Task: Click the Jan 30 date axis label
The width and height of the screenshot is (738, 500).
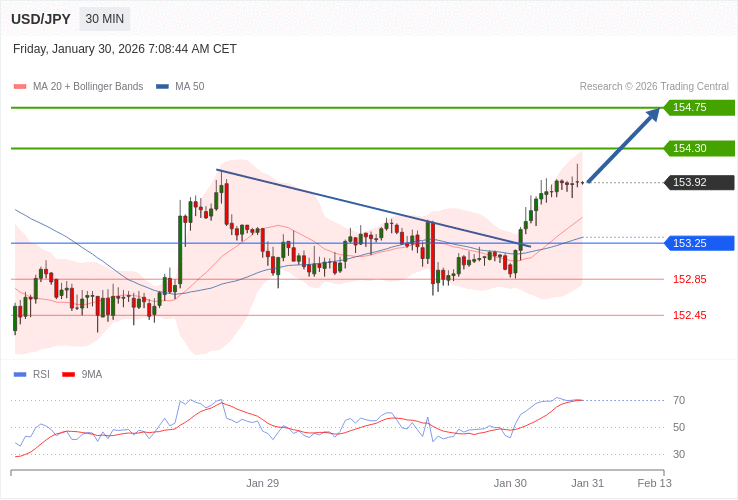Action: [x=510, y=484]
